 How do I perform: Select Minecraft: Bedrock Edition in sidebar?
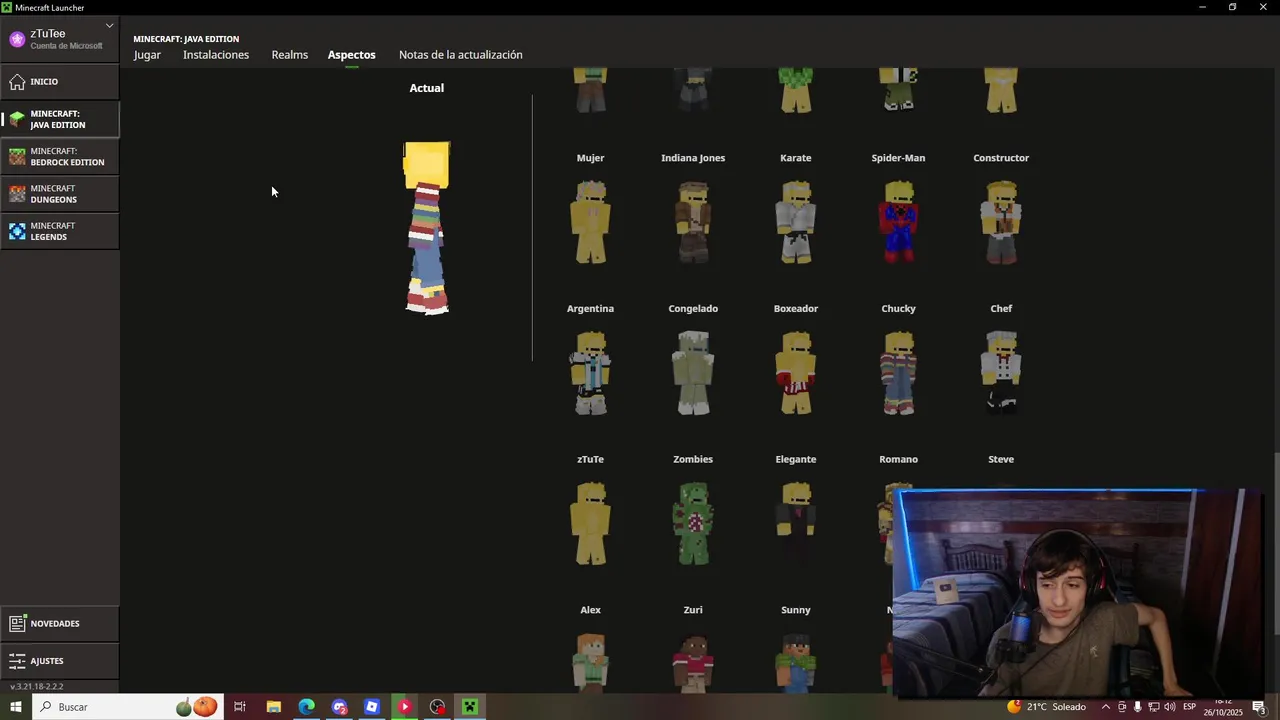click(x=59, y=157)
